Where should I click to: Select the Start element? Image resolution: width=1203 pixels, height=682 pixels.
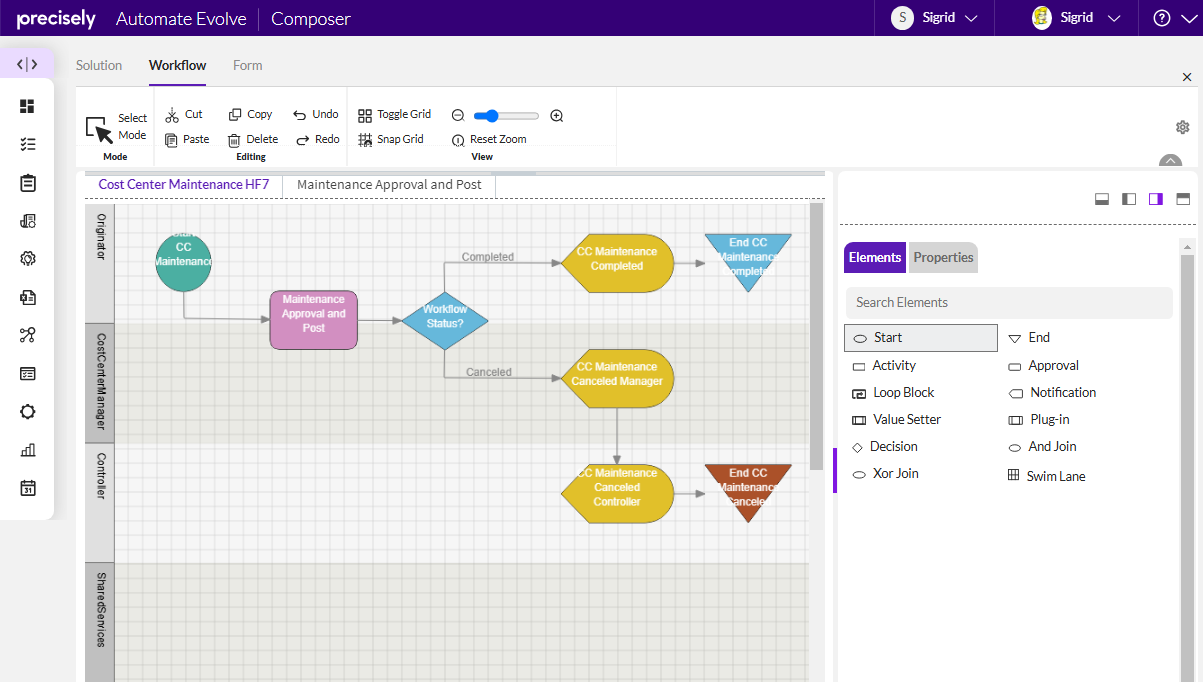(921, 338)
